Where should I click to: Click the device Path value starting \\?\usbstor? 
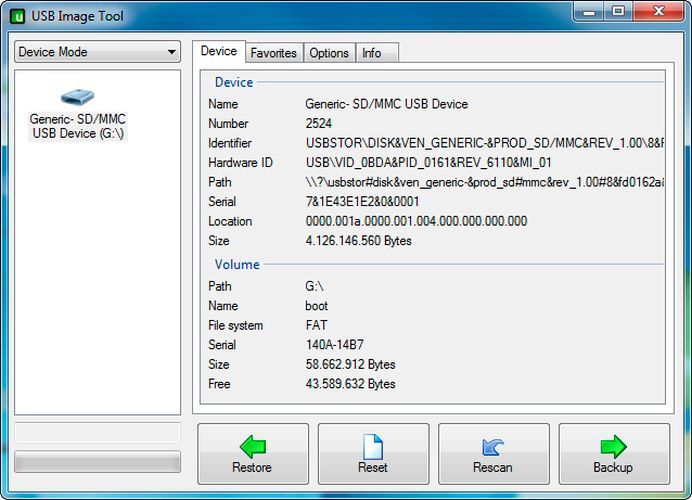click(485, 182)
